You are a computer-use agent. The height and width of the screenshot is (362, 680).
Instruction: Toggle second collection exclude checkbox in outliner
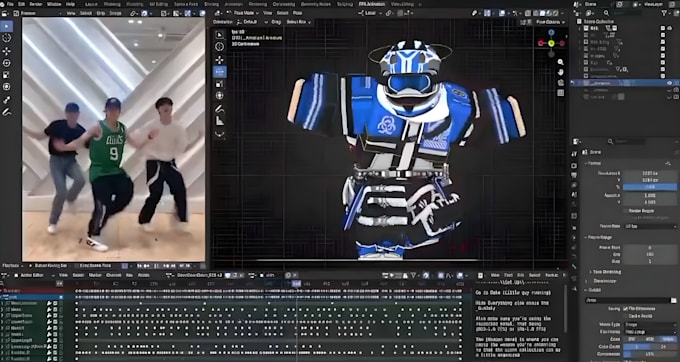click(x=663, y=35)
